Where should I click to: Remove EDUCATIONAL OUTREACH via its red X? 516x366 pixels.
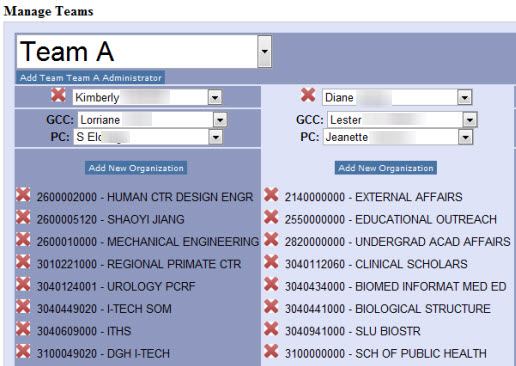(271, 217)
